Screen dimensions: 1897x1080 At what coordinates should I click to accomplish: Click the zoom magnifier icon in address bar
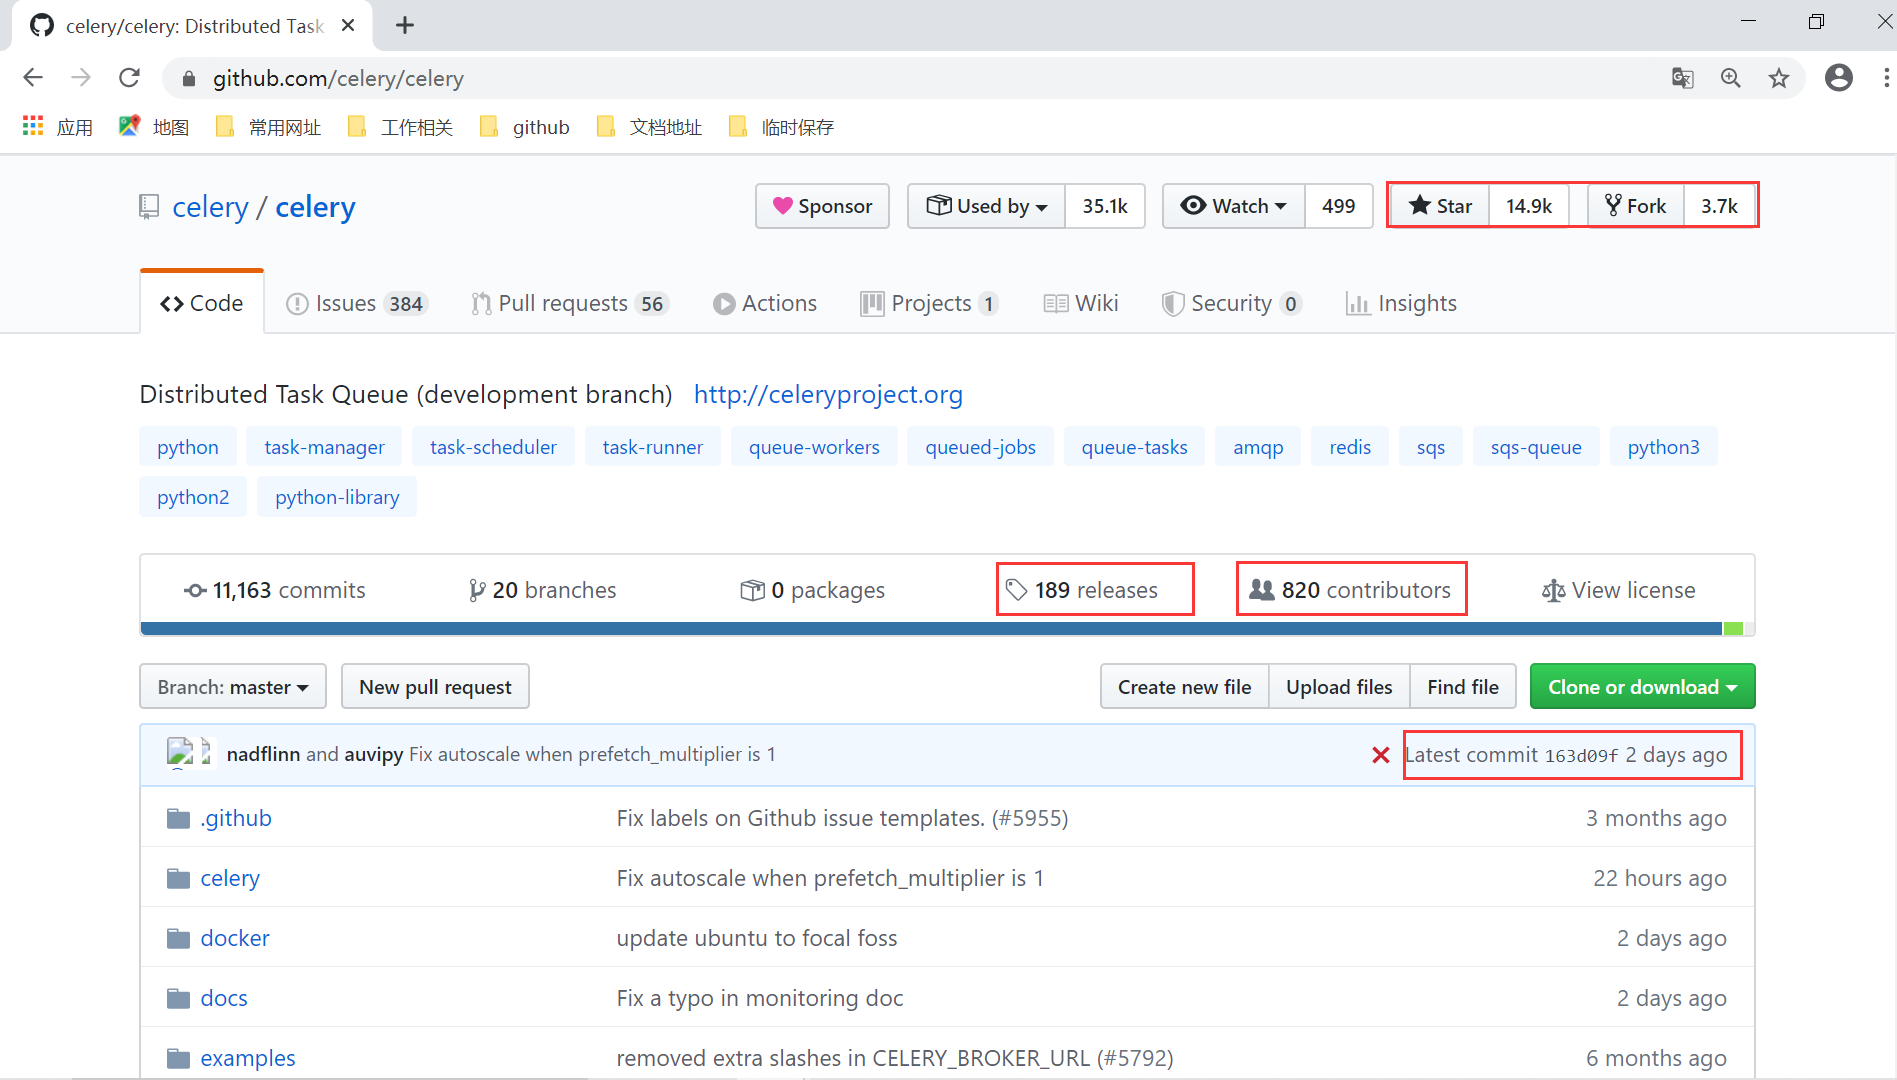1731,78
